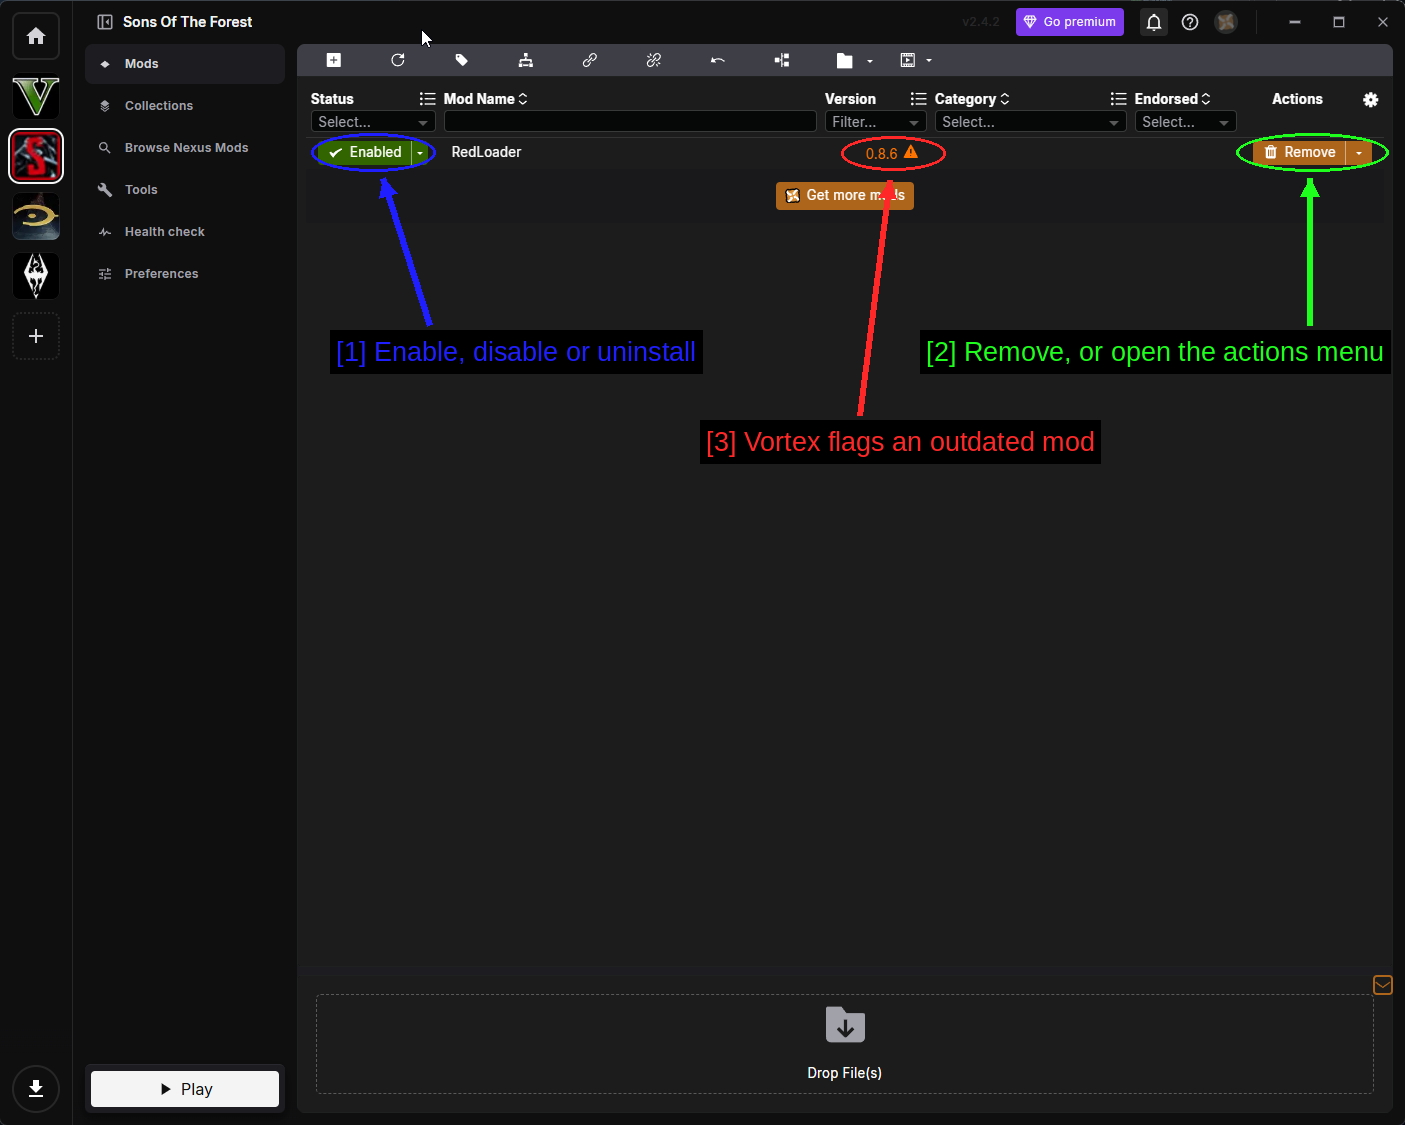Viewport: 1405px width, 1125px height.
Task: Open the Status filter Select dropdown
Action: [x=373, y=122]
